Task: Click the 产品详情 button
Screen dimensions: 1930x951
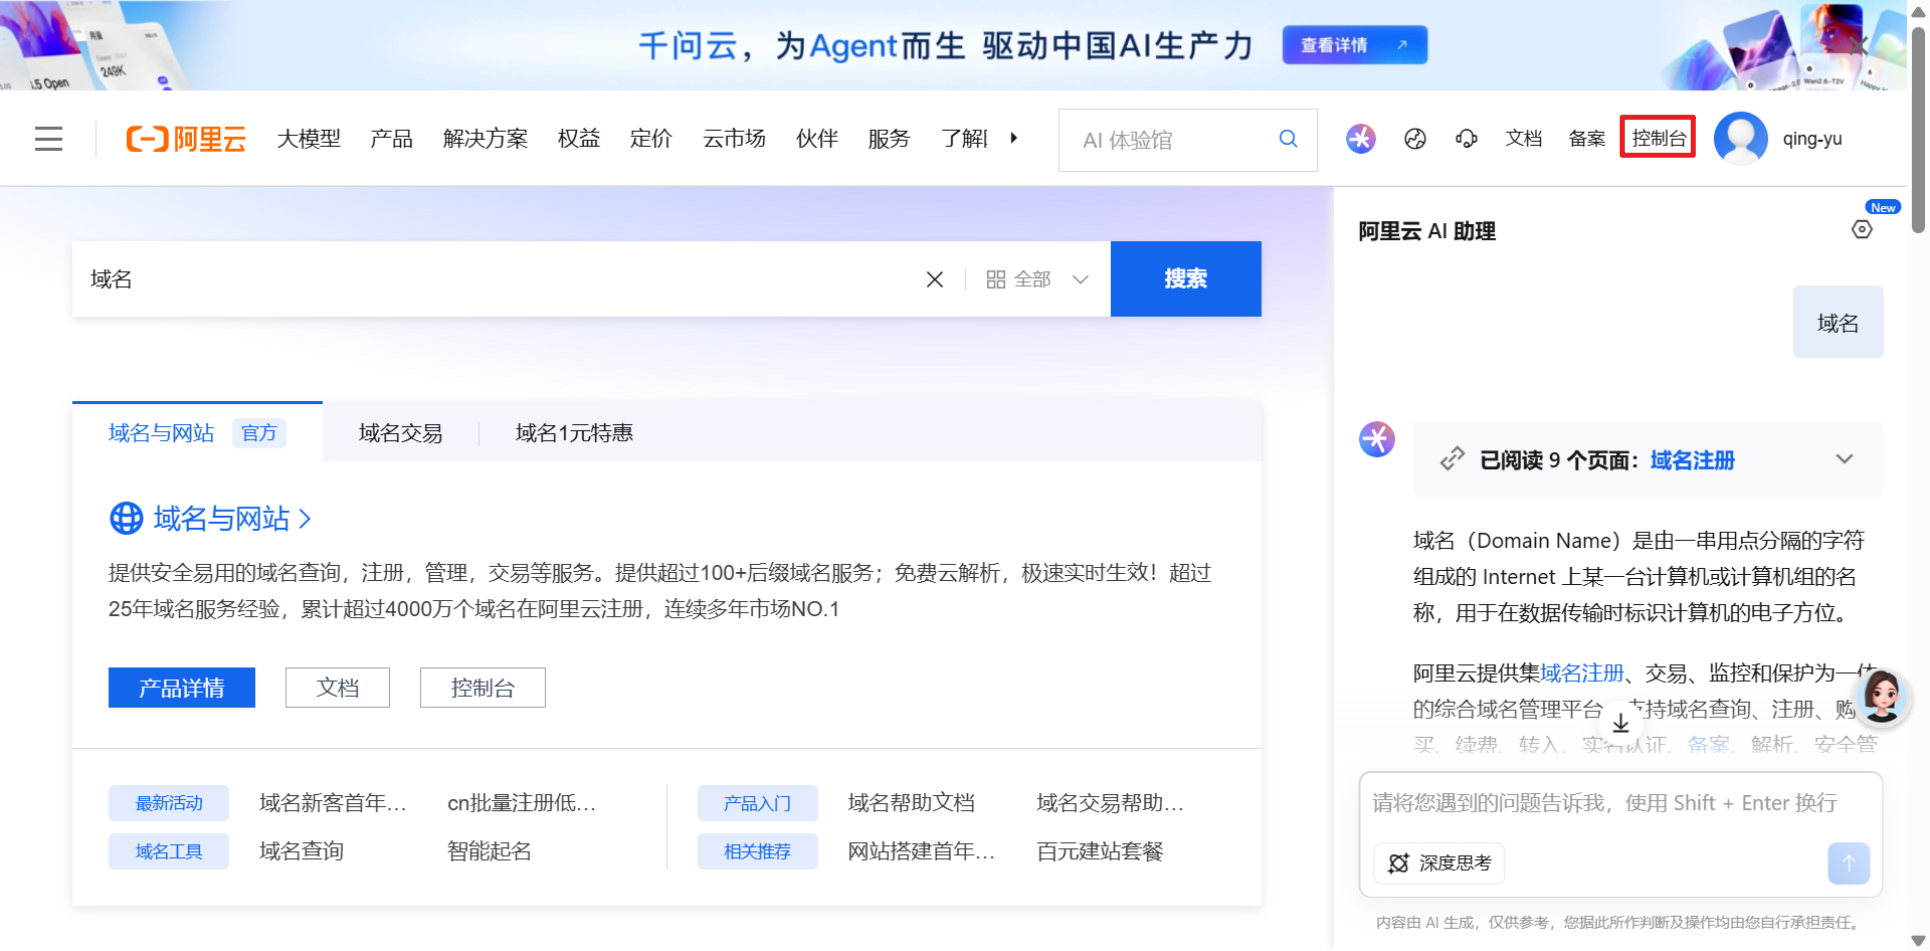Action: click(182, 688)
